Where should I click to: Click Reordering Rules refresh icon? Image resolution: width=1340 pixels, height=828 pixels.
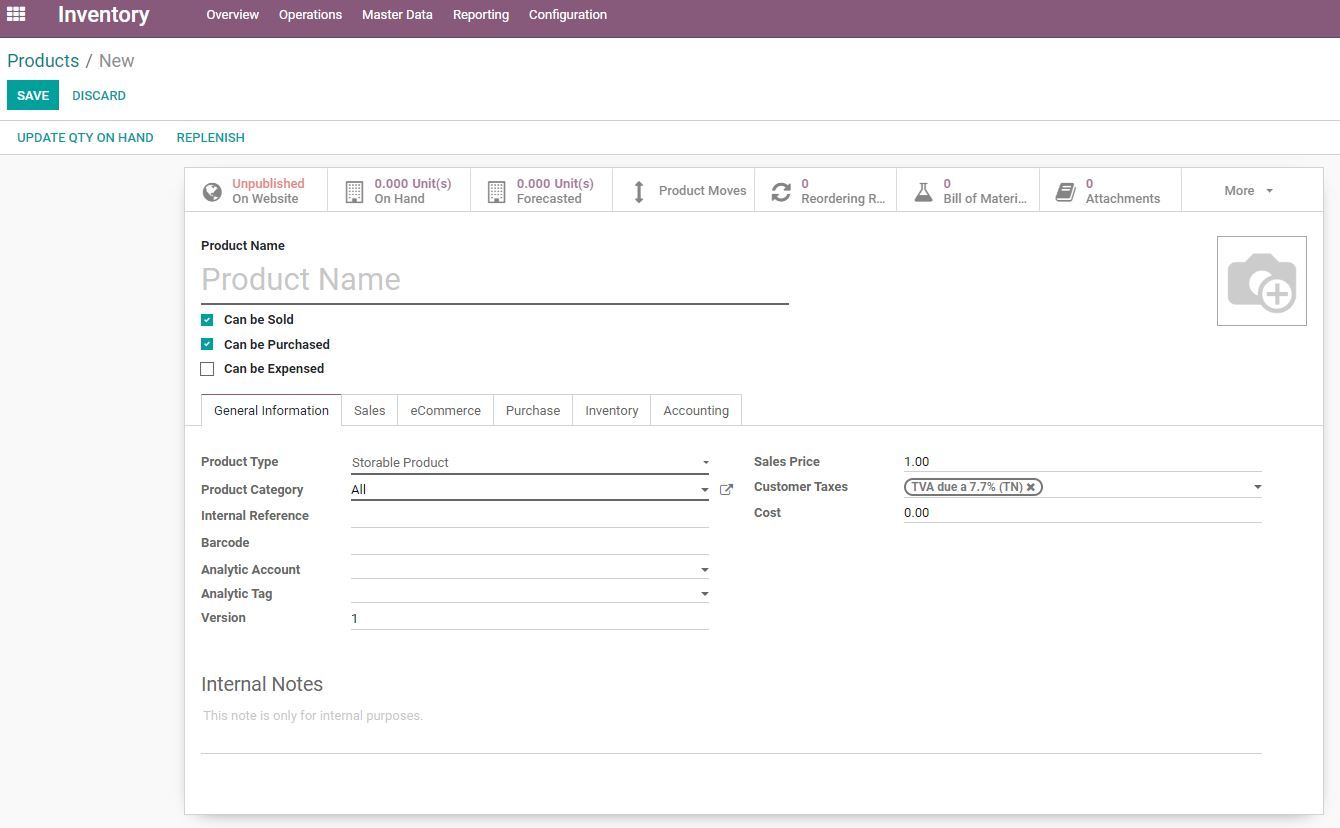[781, 192]
